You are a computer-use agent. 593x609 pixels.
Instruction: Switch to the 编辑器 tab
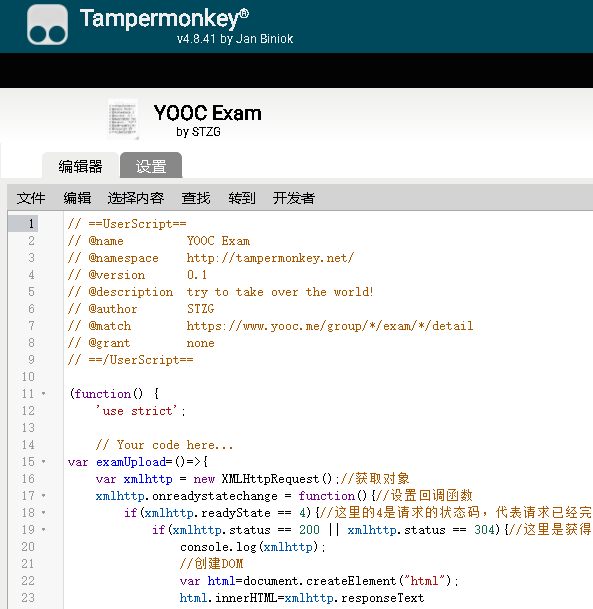click(80, 166)
